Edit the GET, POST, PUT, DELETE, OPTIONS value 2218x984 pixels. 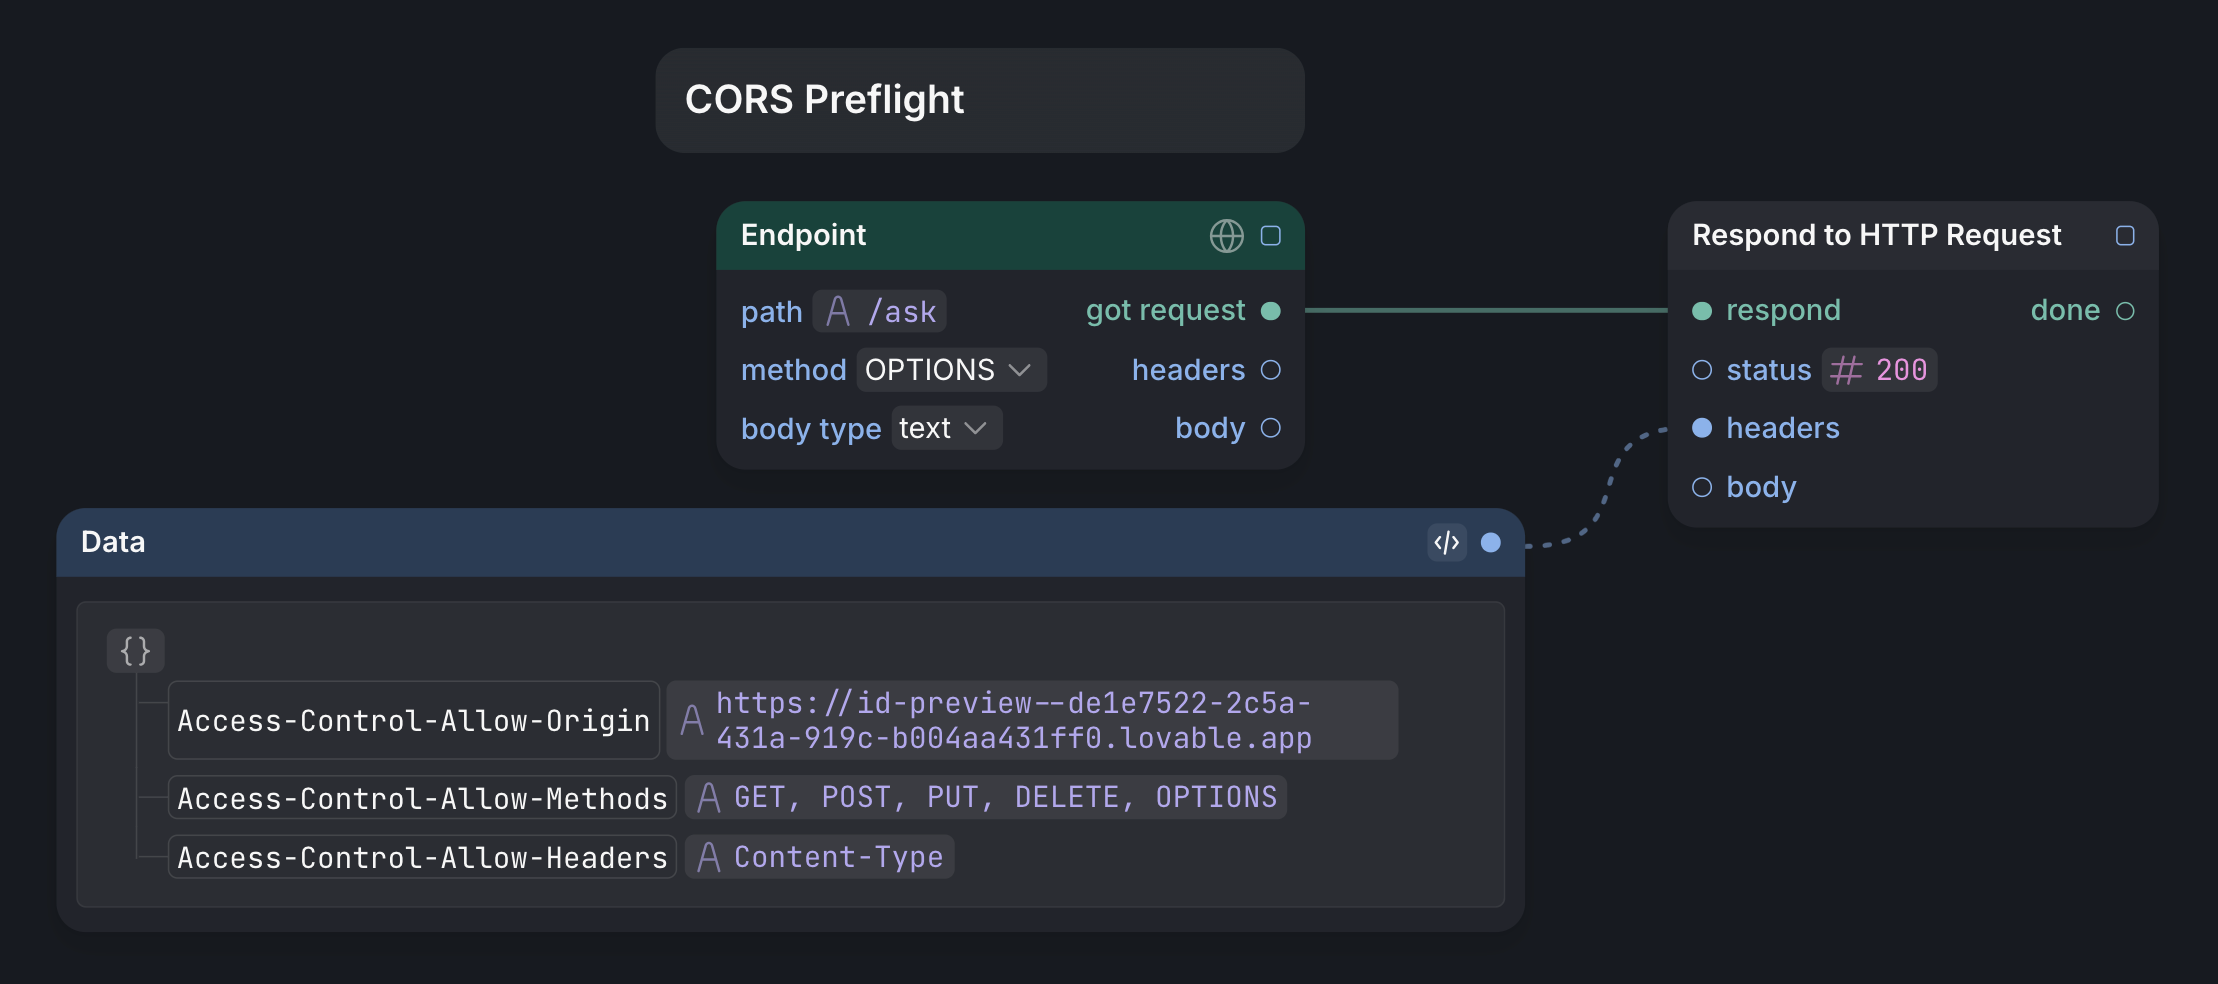click(985, 797)
